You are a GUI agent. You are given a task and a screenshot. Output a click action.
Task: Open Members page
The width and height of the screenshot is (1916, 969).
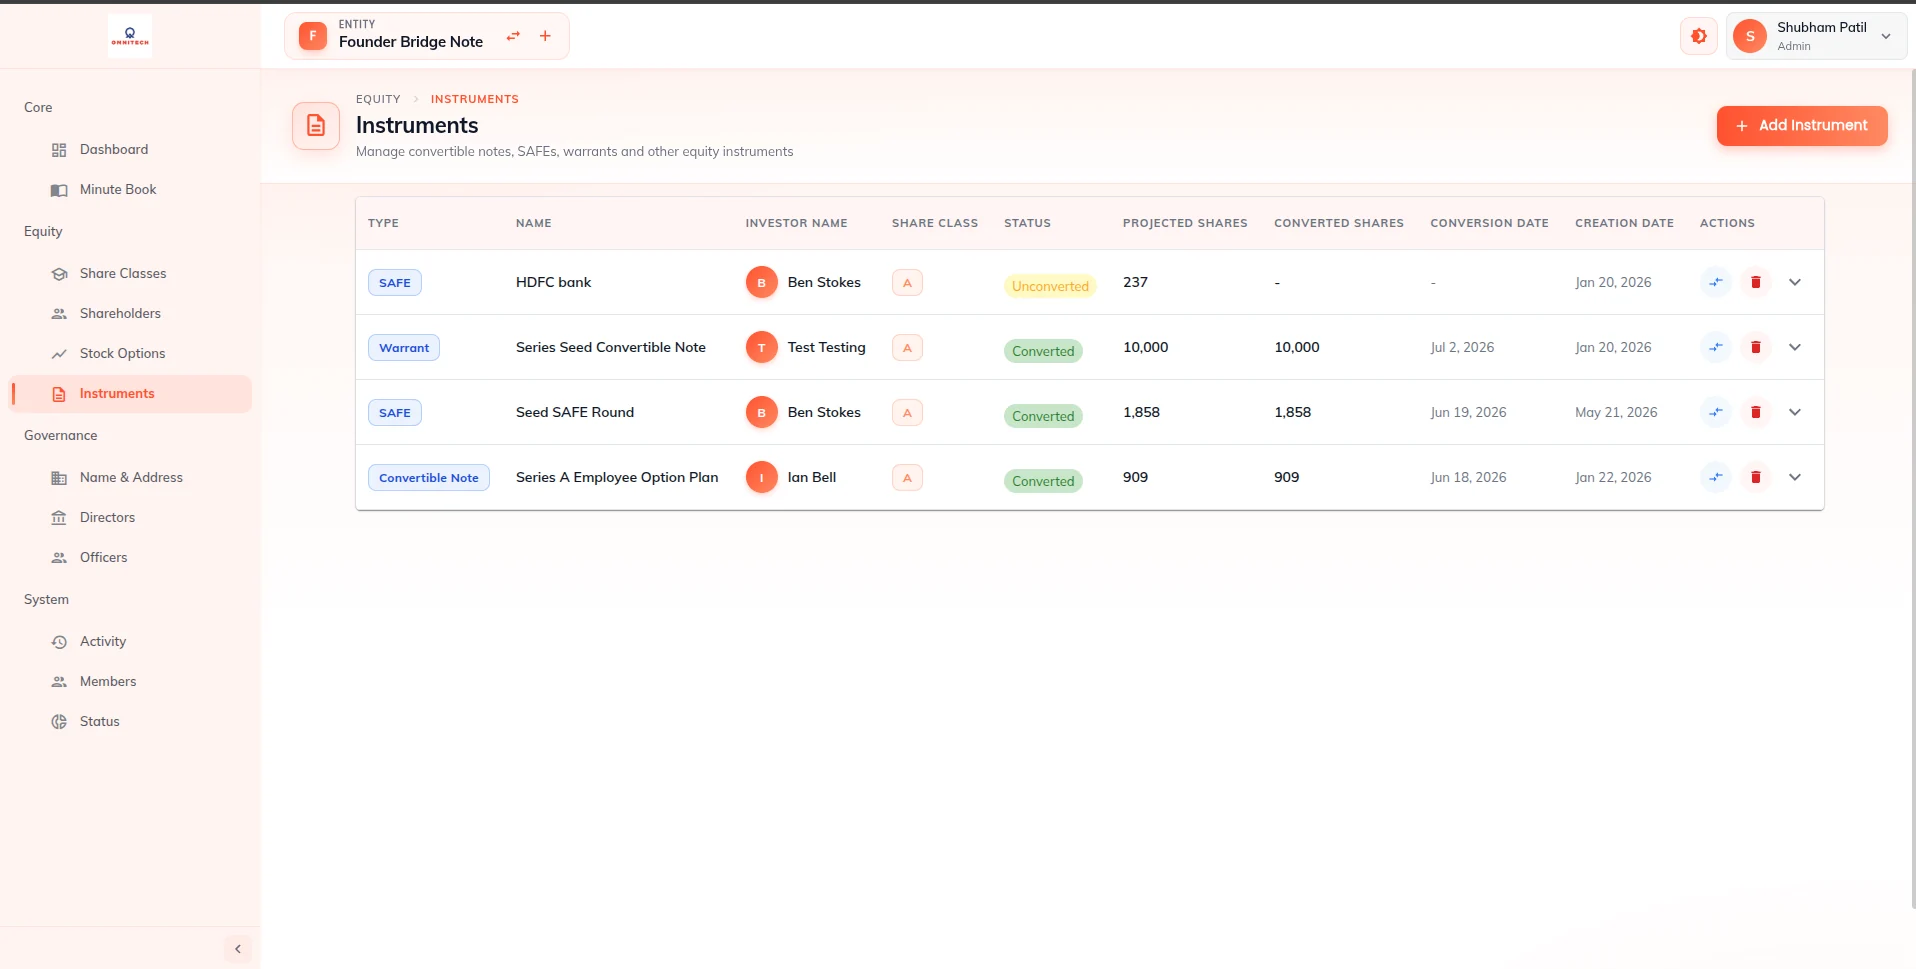point(131,681)
